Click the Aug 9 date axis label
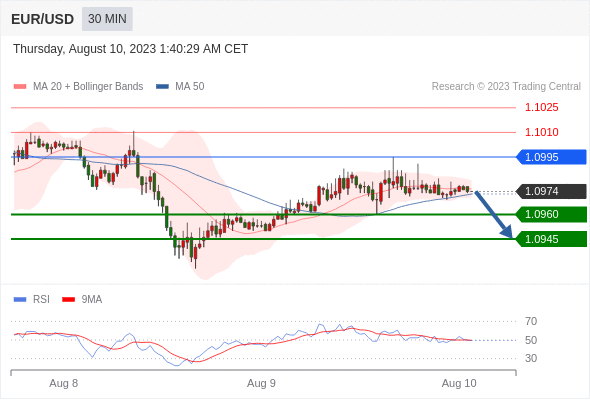Image resolution: width=590 pixels, height=400 pixels. click(x=261, y=383)
